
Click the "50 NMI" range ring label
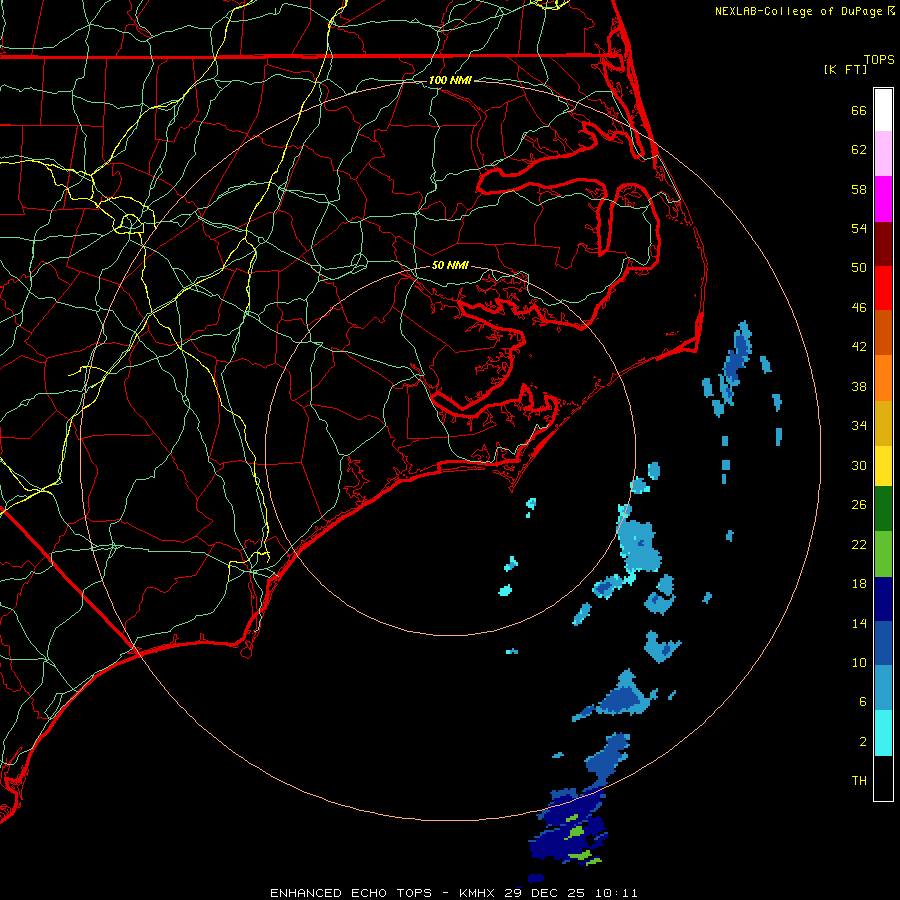[451, 265]
